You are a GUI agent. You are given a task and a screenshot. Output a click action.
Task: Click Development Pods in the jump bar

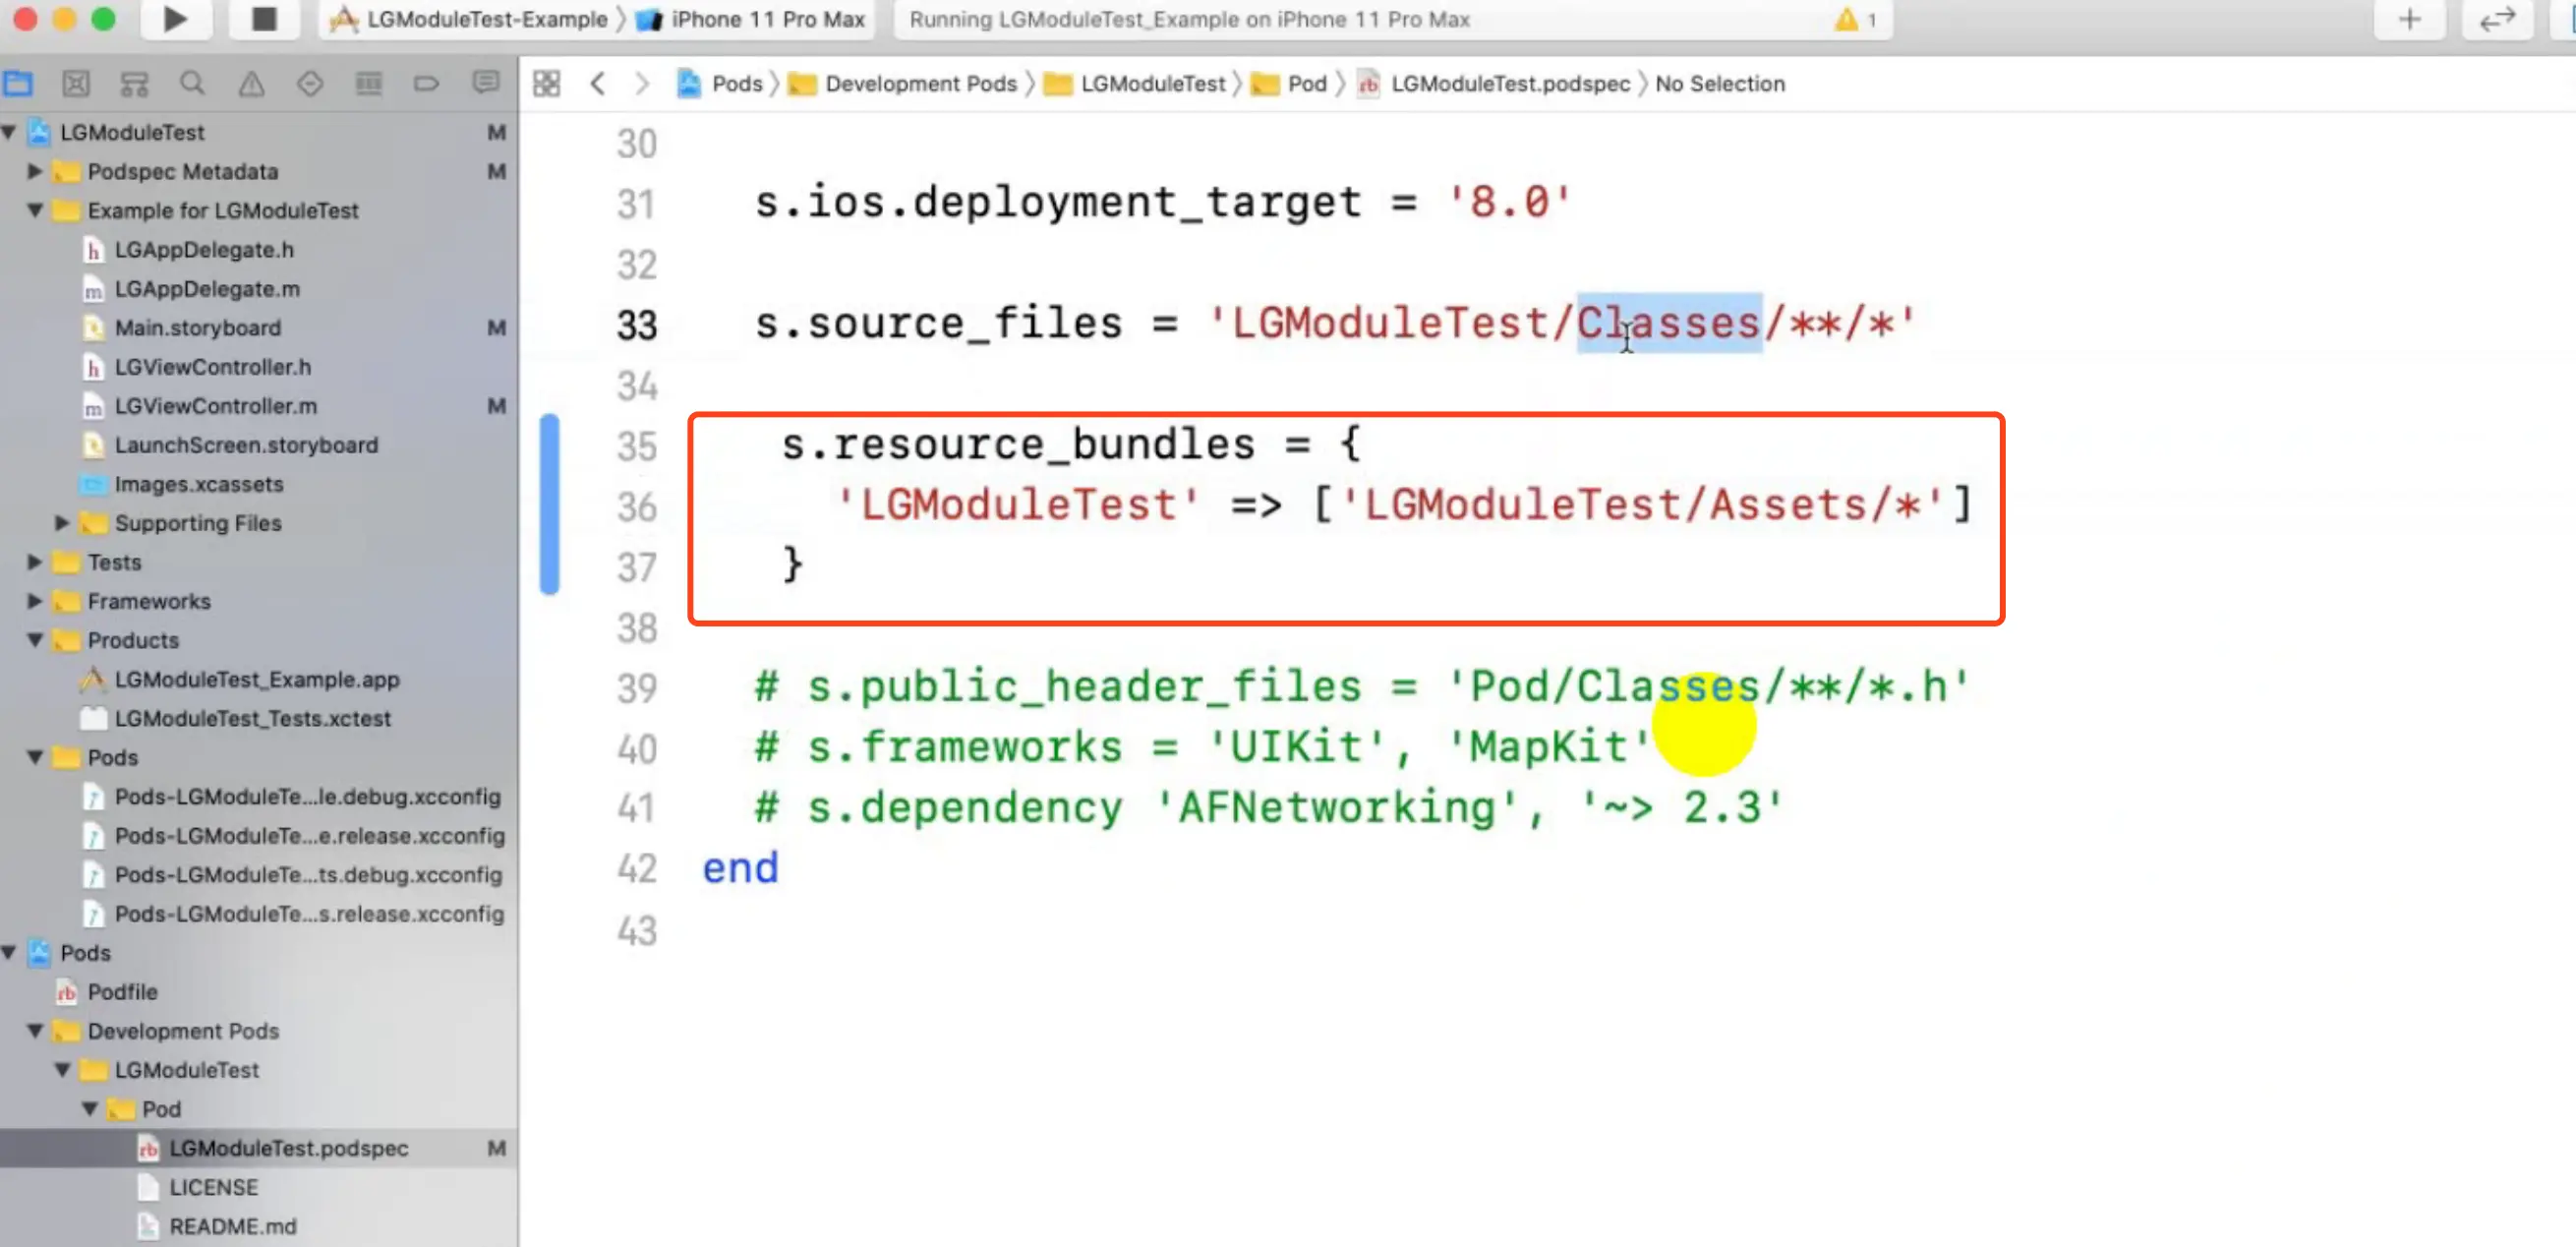920,84
